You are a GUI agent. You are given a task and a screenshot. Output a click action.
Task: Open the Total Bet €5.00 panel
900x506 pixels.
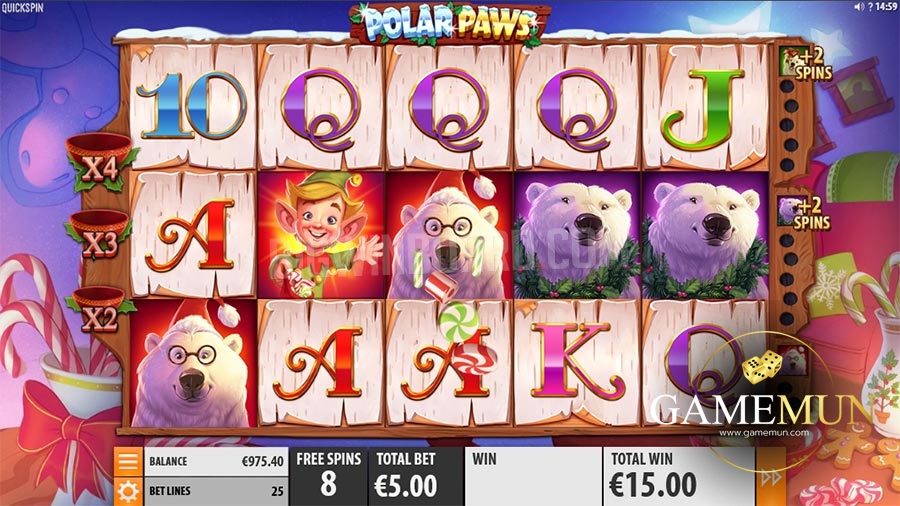405,477
